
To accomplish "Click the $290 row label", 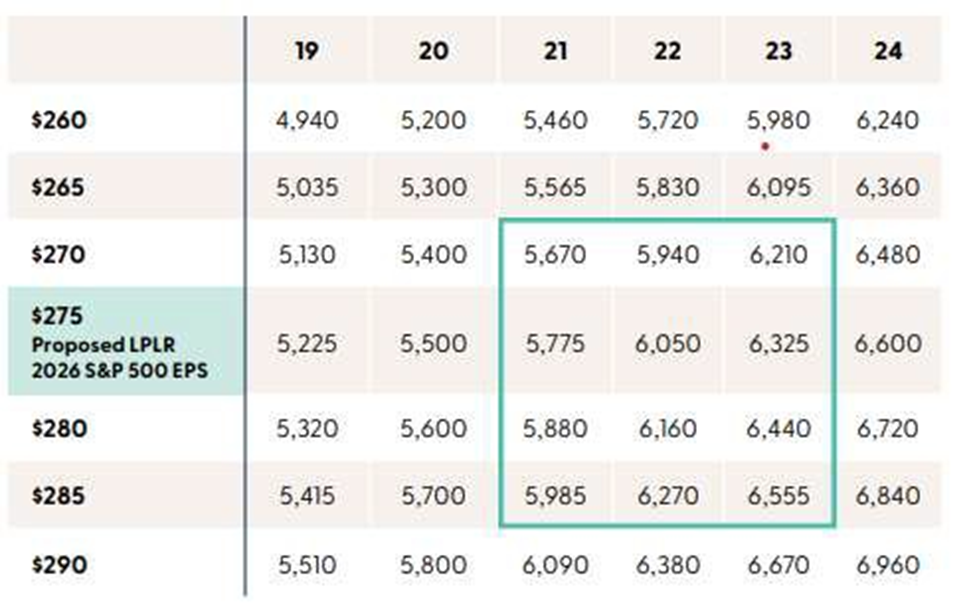I will point(59,565).
